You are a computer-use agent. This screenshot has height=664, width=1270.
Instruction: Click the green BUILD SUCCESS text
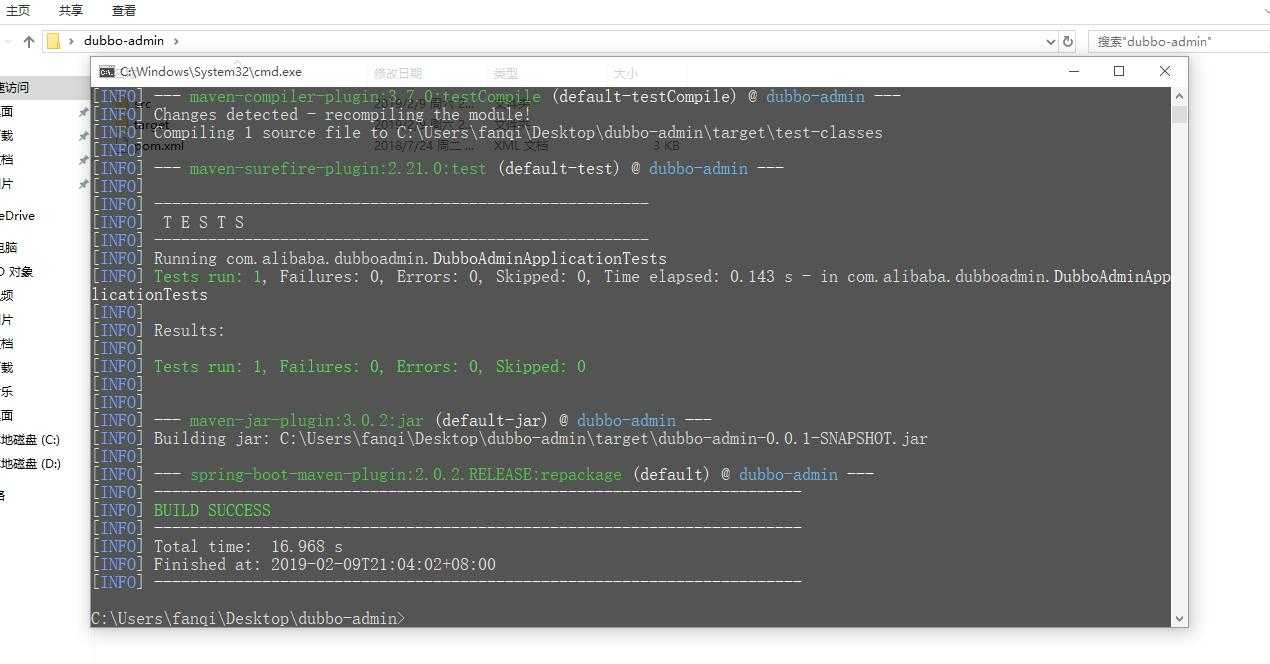point(212,511)
